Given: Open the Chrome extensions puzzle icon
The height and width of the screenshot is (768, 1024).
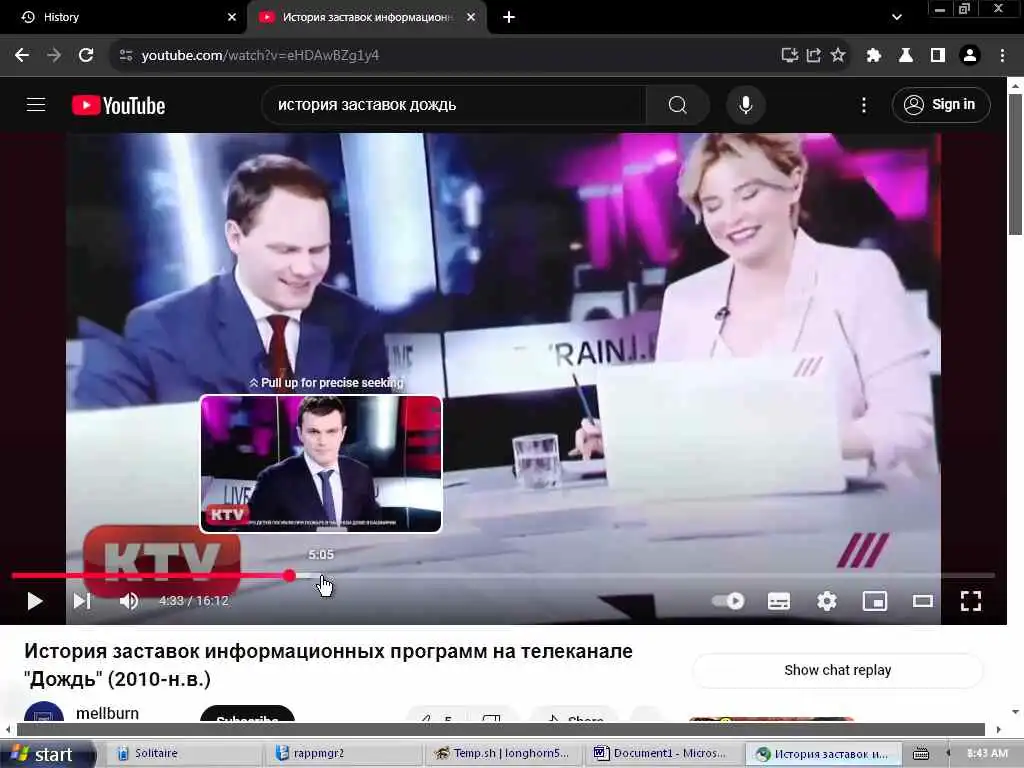Looking at the screenshot, I should tap(874, 56).
